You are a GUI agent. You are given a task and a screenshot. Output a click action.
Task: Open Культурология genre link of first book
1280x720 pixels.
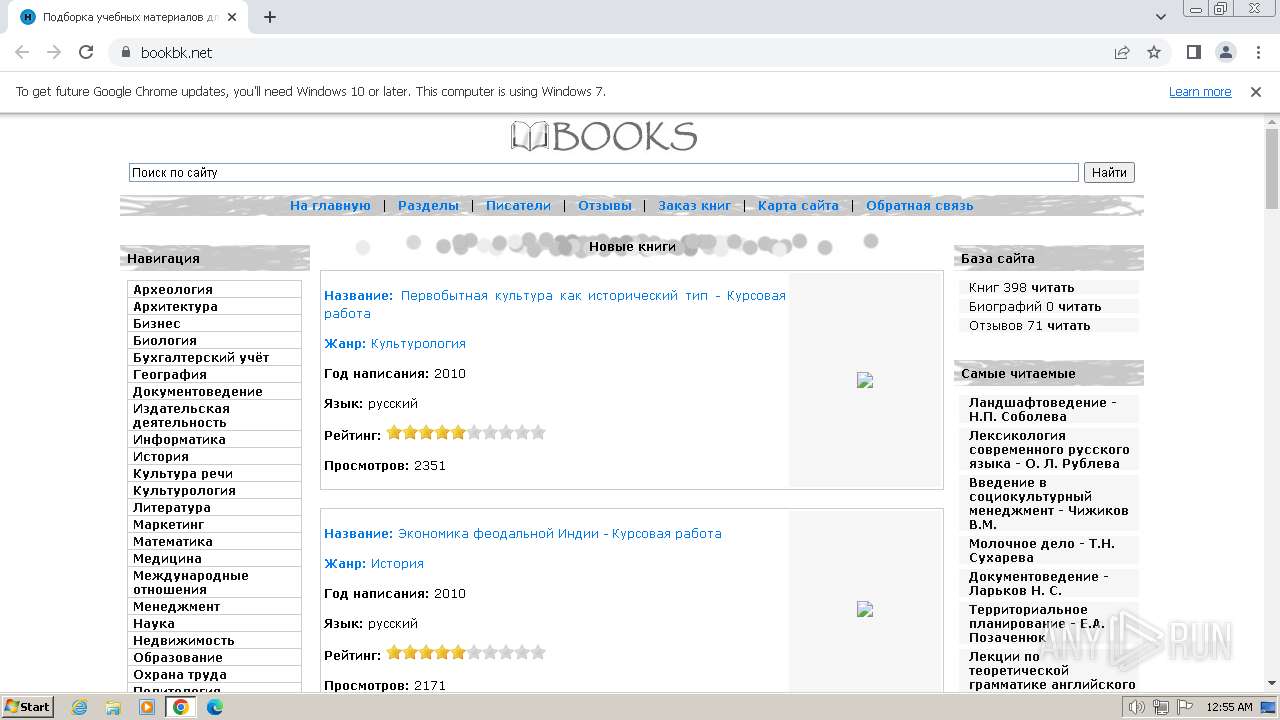(418, 343)
